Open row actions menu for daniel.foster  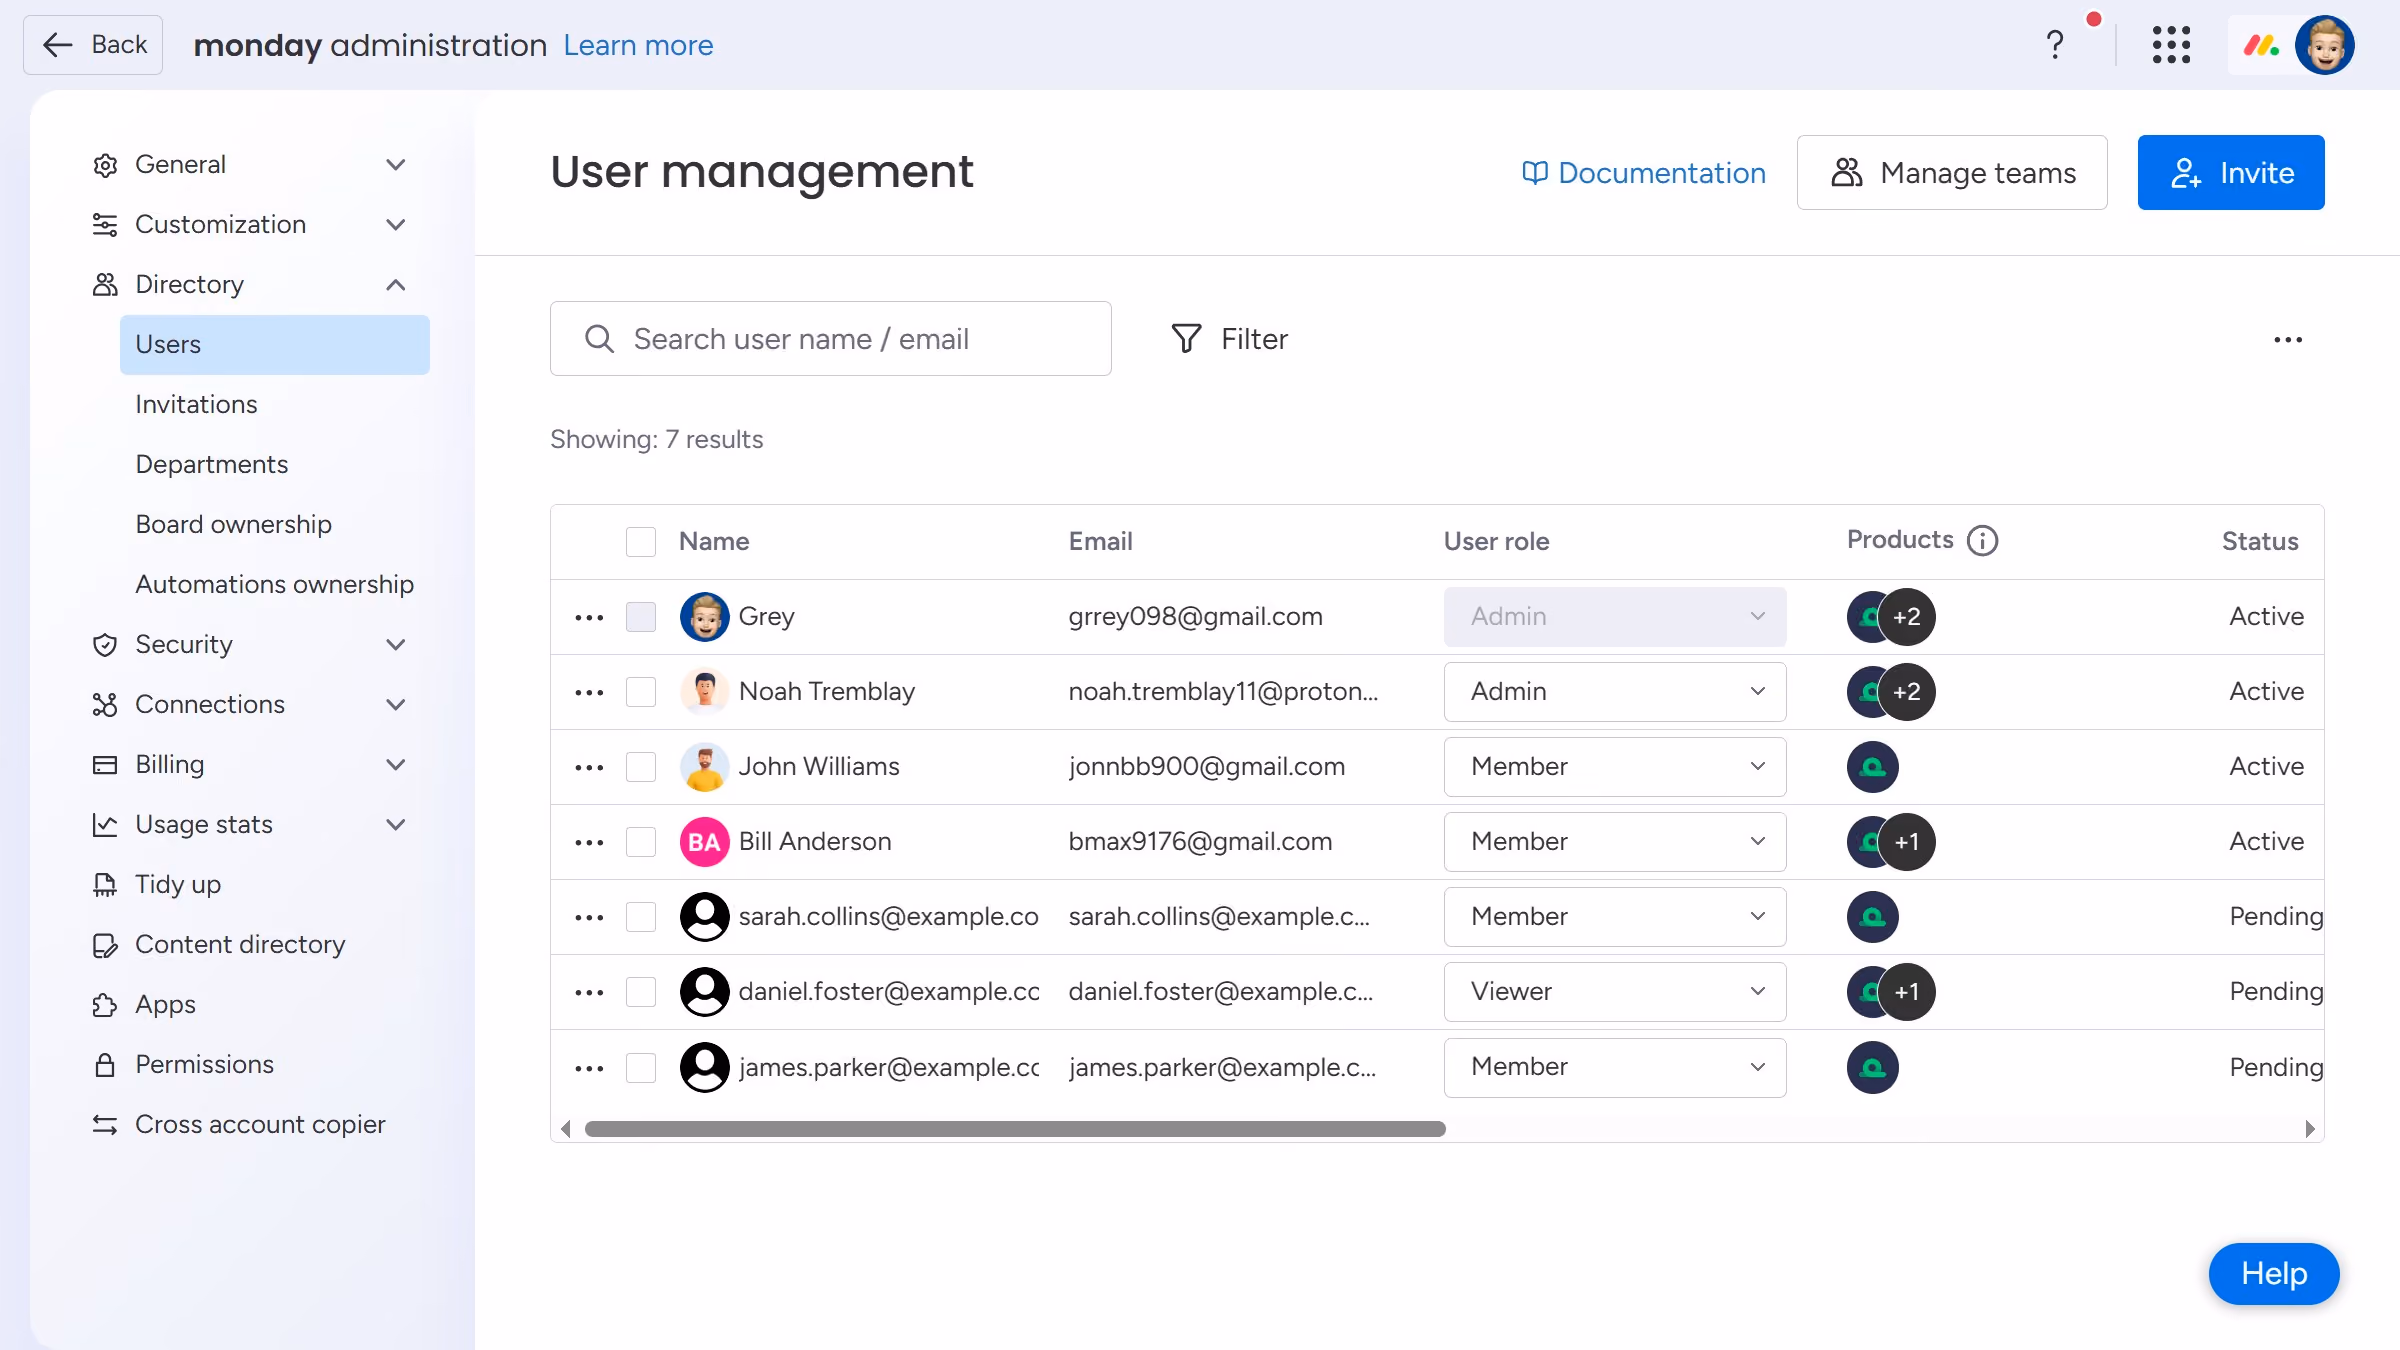pyautogui.click(x=589, y=992)
